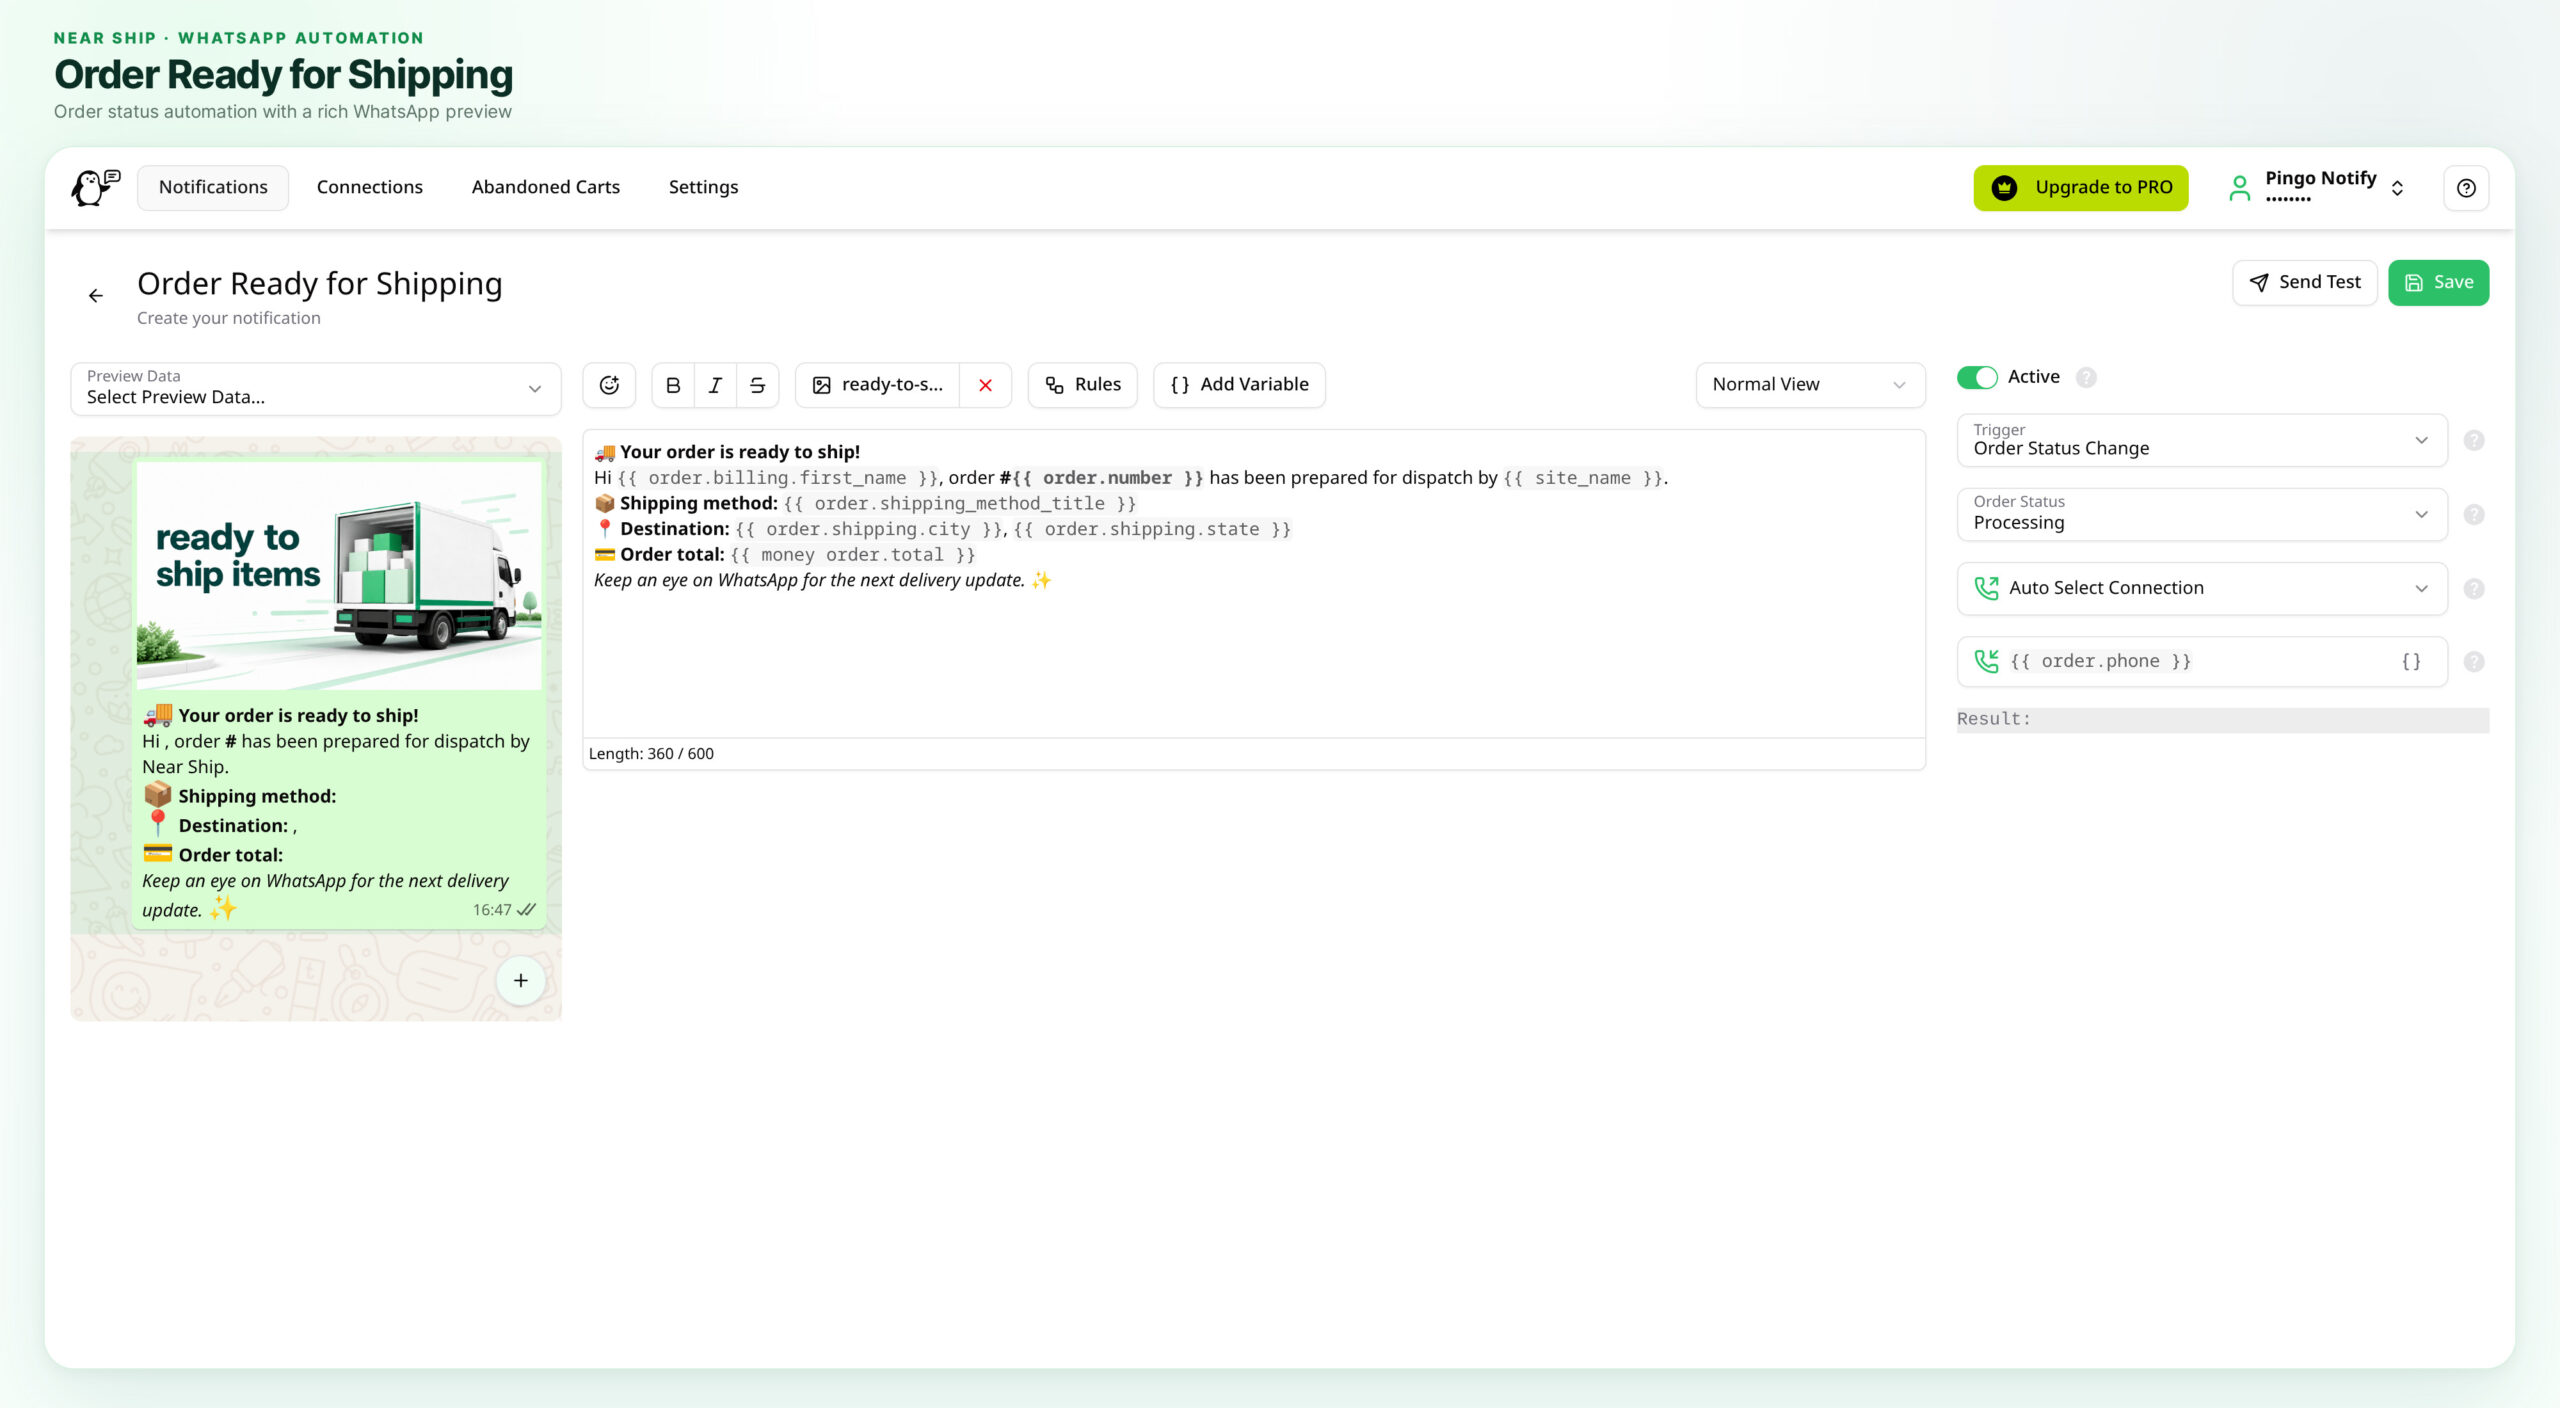Go back using the left arrow
2560x1408 pixels.
point(96,296)
